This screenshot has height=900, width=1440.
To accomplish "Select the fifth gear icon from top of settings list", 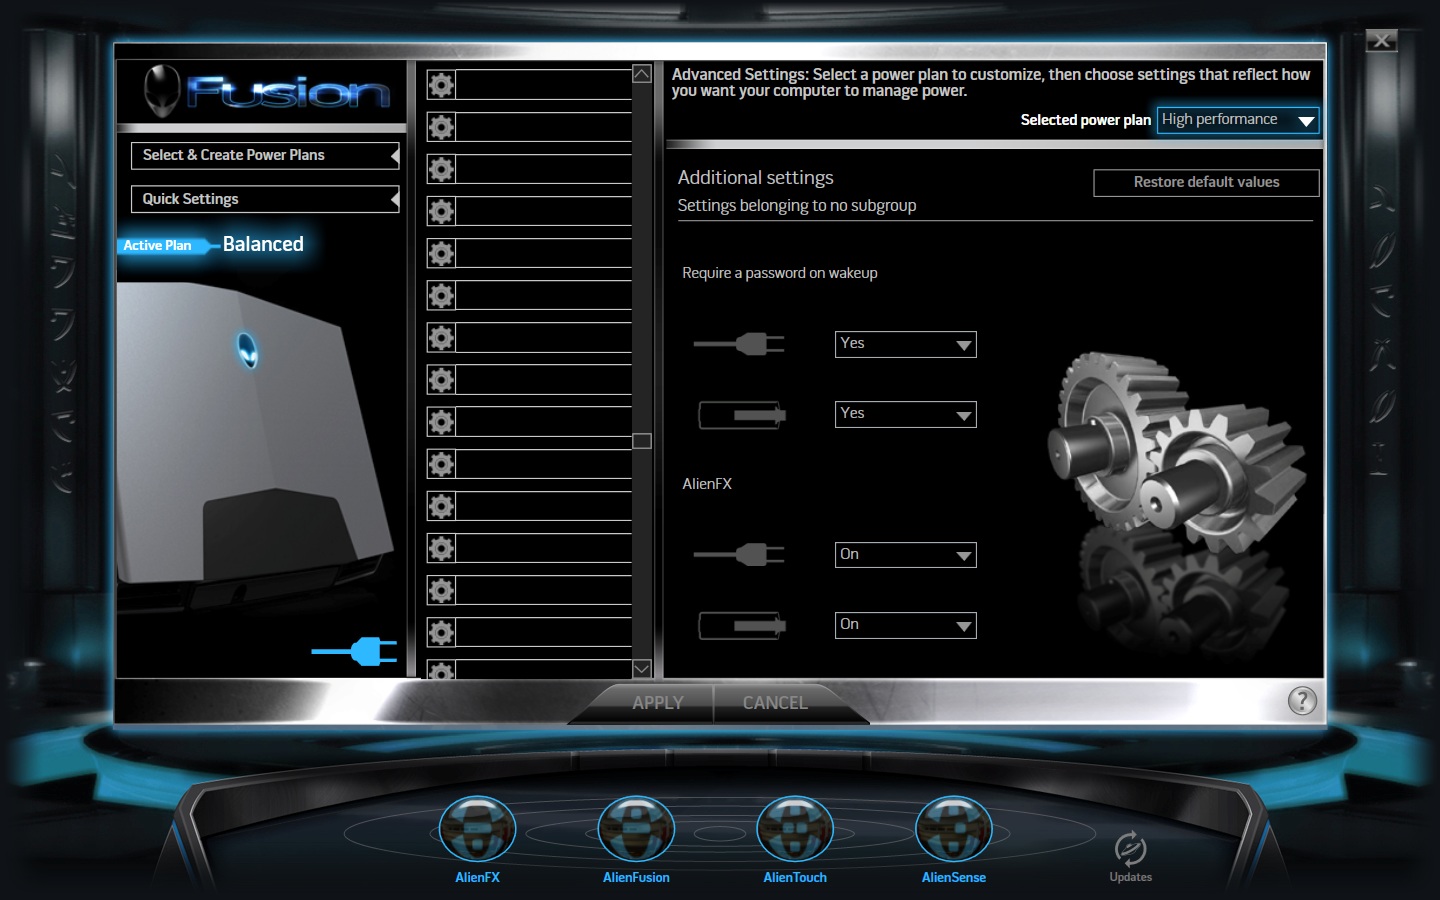I will [441, 253].
